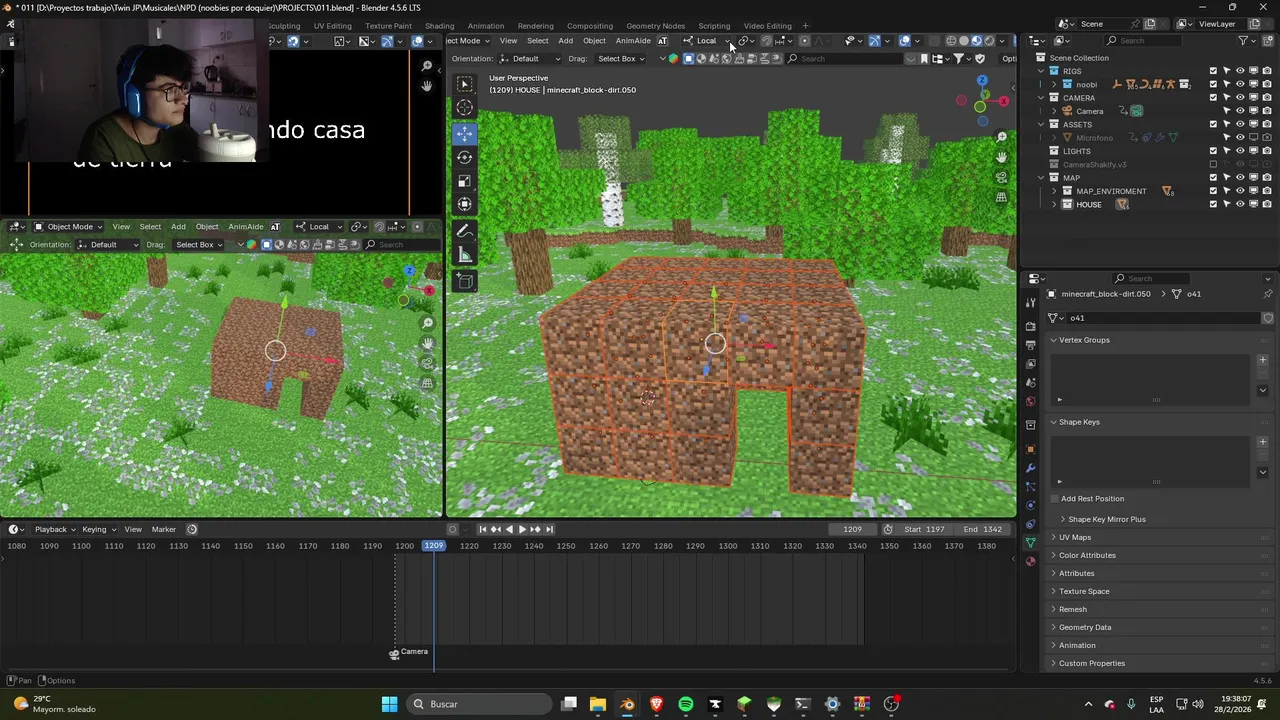Screen dimensions: 1280x720
Task: Open Object menu in main viewport header
Action: click(x=594, y=41)
